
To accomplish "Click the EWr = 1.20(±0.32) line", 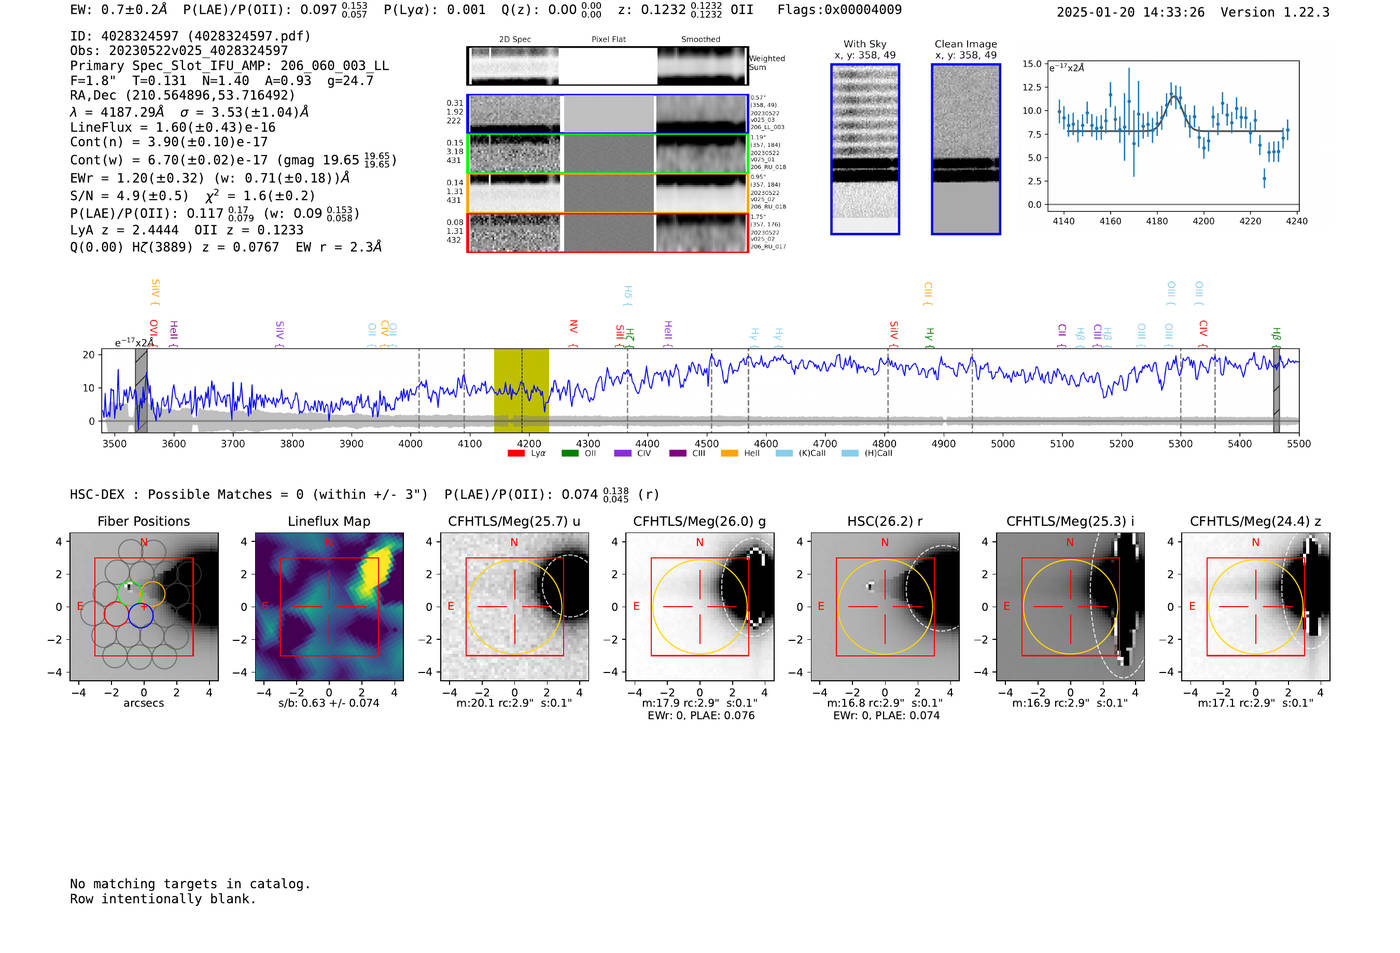I will pyautogui.click(x=210, y=178).
